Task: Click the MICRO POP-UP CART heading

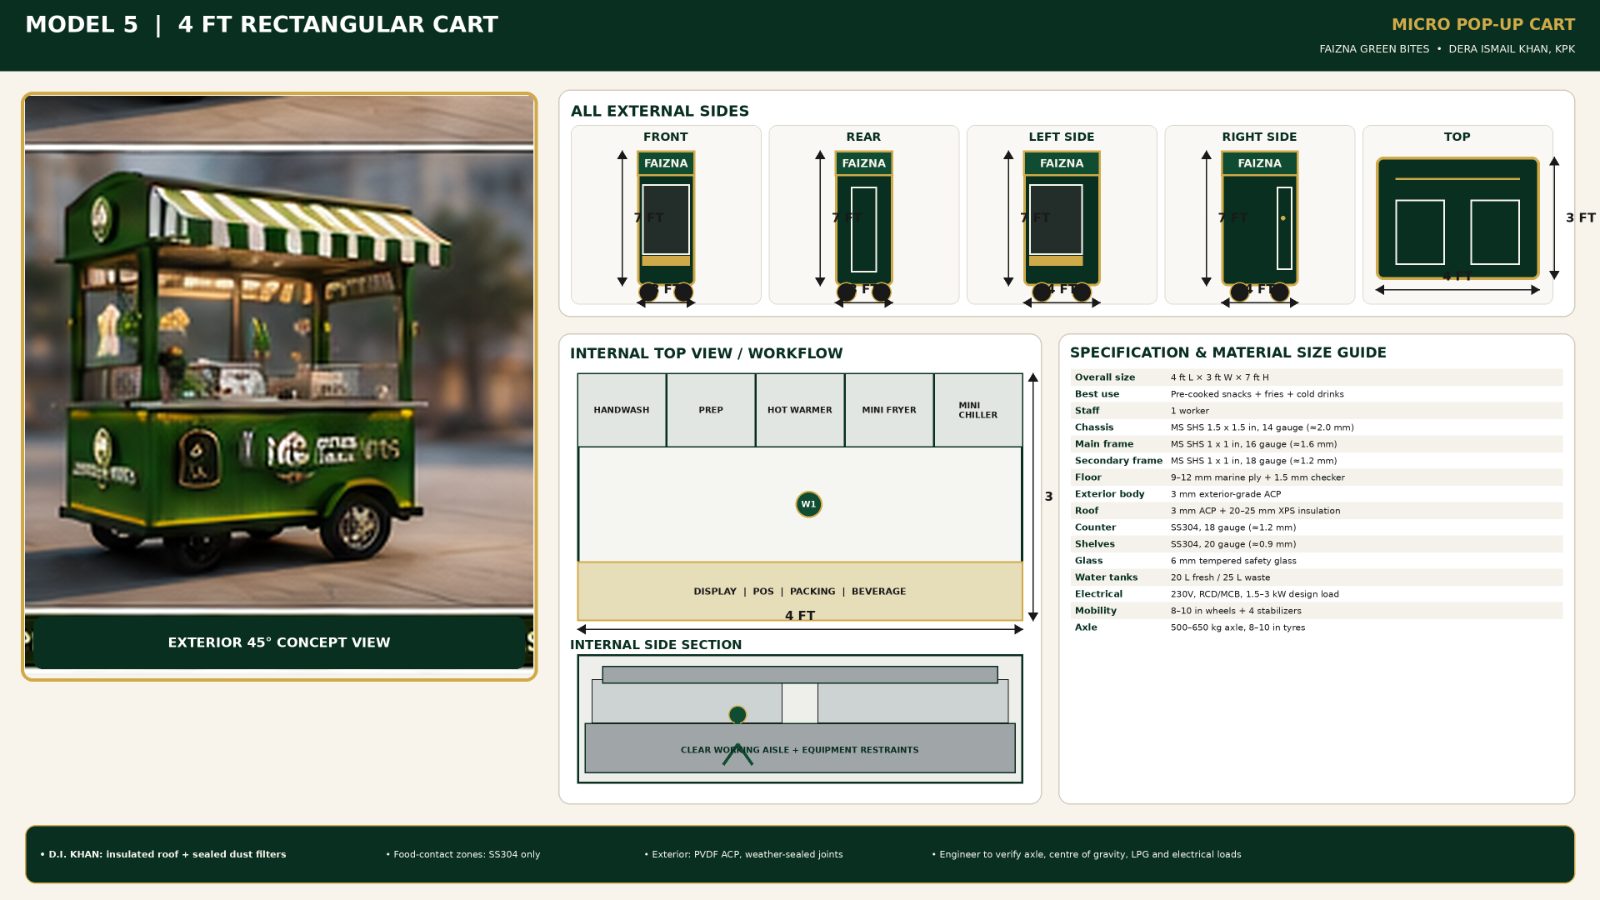Action: (1483, 24)
